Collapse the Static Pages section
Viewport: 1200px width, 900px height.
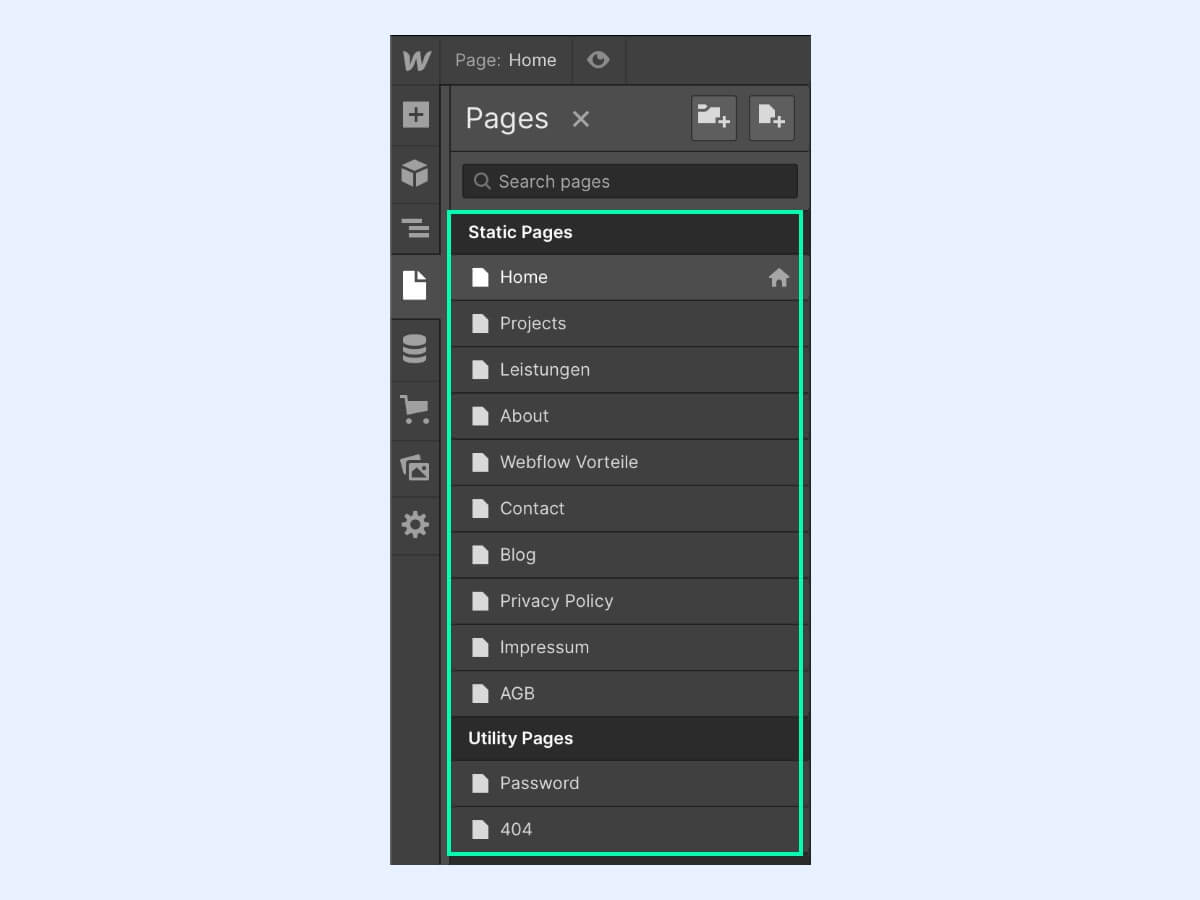point(520,232)
